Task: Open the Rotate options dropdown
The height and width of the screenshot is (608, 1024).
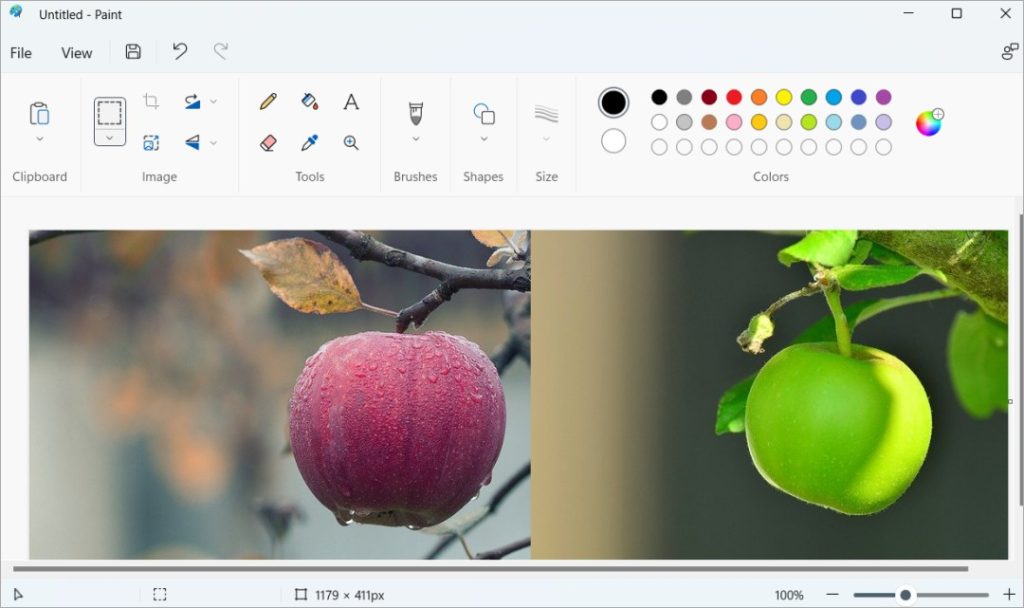Action: [x=214, y=102]
